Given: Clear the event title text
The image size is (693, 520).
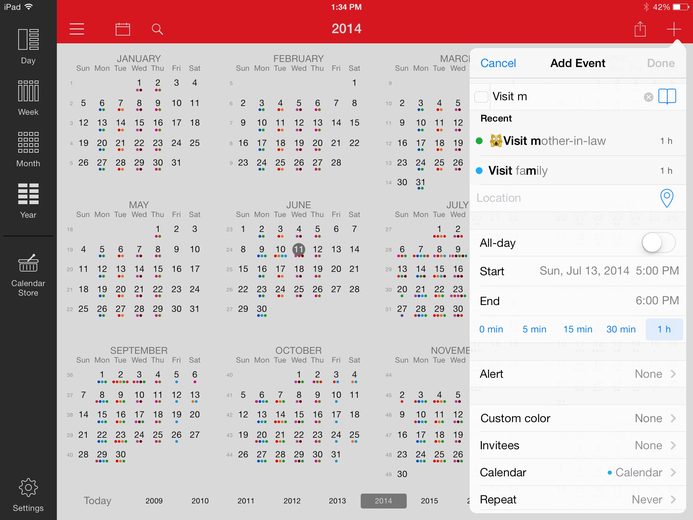Looking at the screenshot, I should point(648,97).
